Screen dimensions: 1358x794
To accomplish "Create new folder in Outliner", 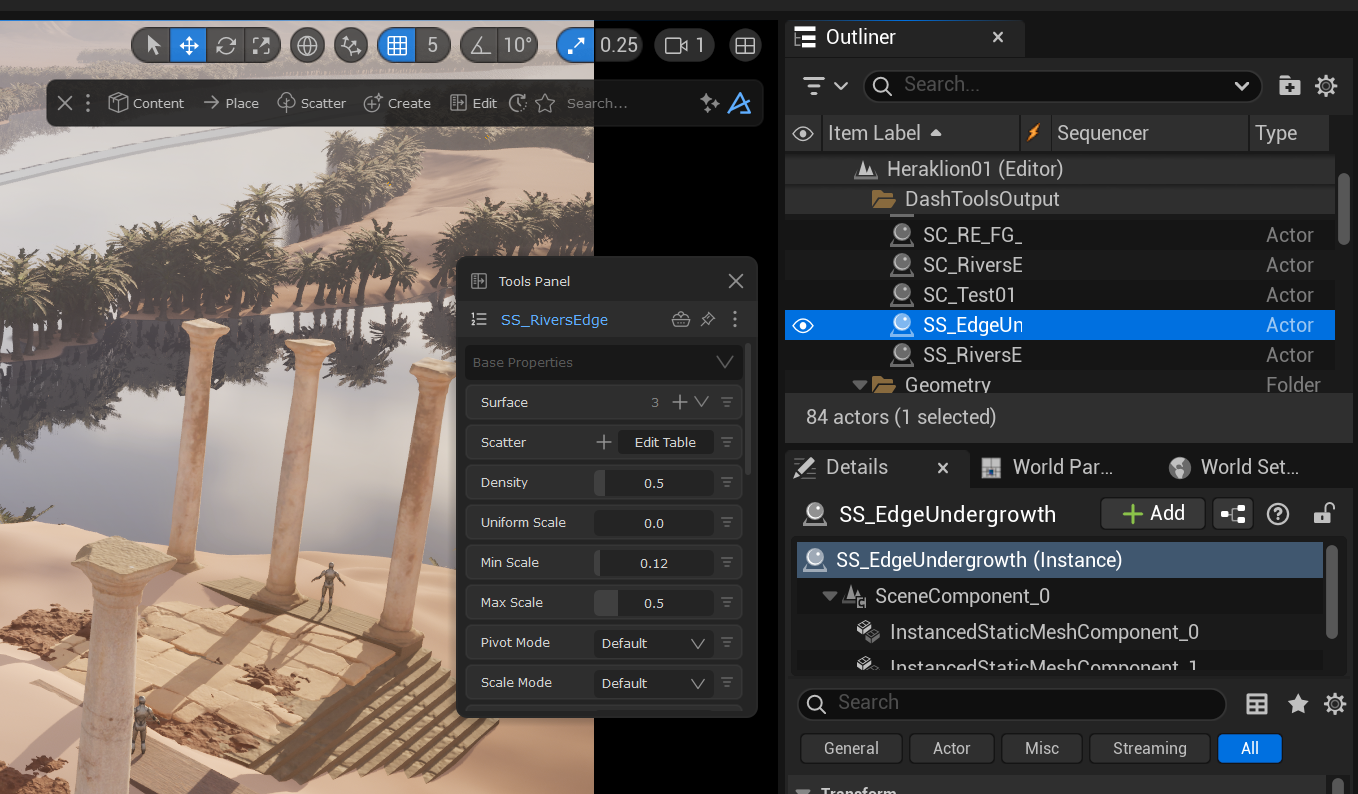I will 1290,85.
